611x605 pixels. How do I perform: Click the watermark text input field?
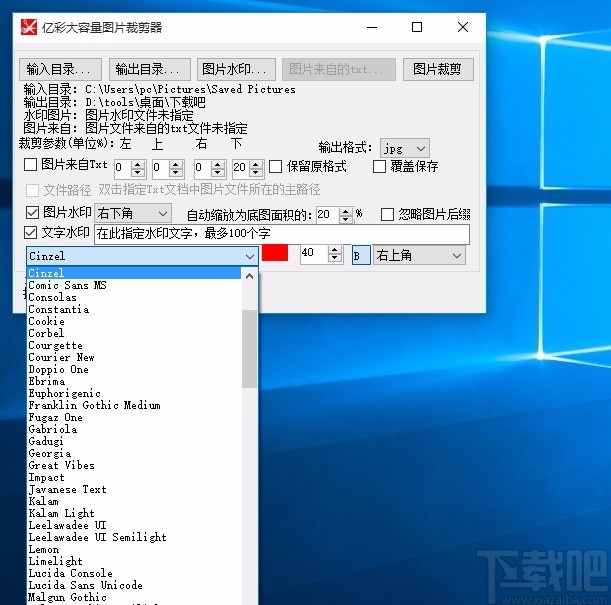tap(282, 234)
